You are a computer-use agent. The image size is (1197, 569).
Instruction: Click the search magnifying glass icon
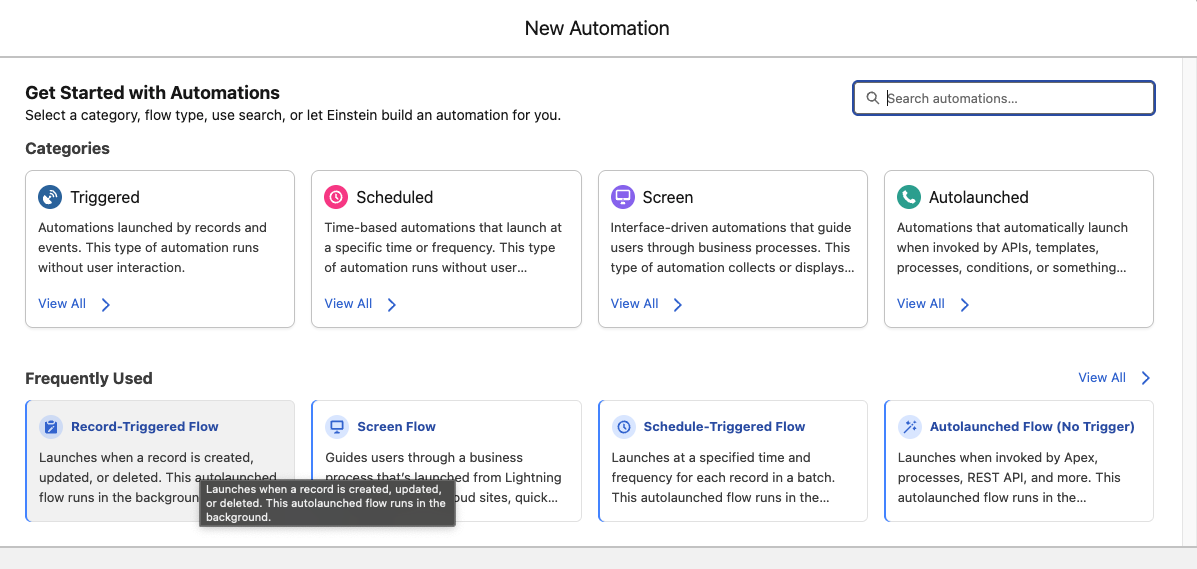coord(873,98)
